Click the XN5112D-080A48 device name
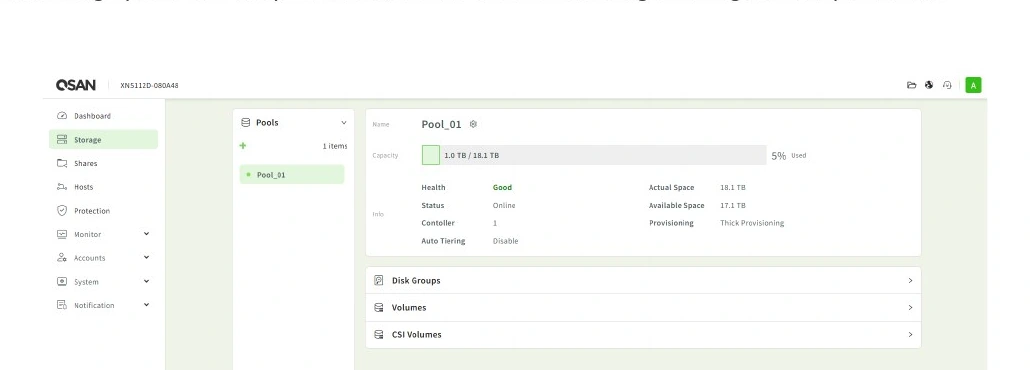The width and height of the screenshot is (1030, 370). [x=149, y=85]
